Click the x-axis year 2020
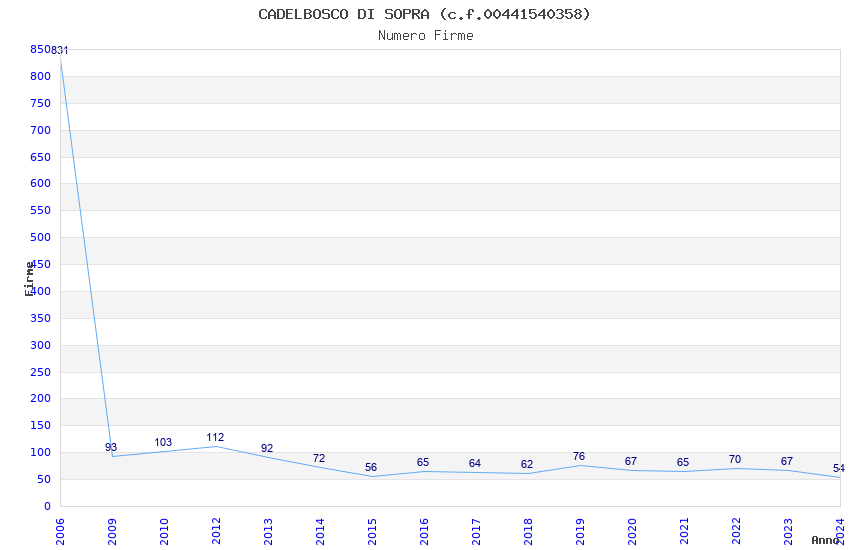The width and height of the screenshot is (850, 550). (633, 532)
